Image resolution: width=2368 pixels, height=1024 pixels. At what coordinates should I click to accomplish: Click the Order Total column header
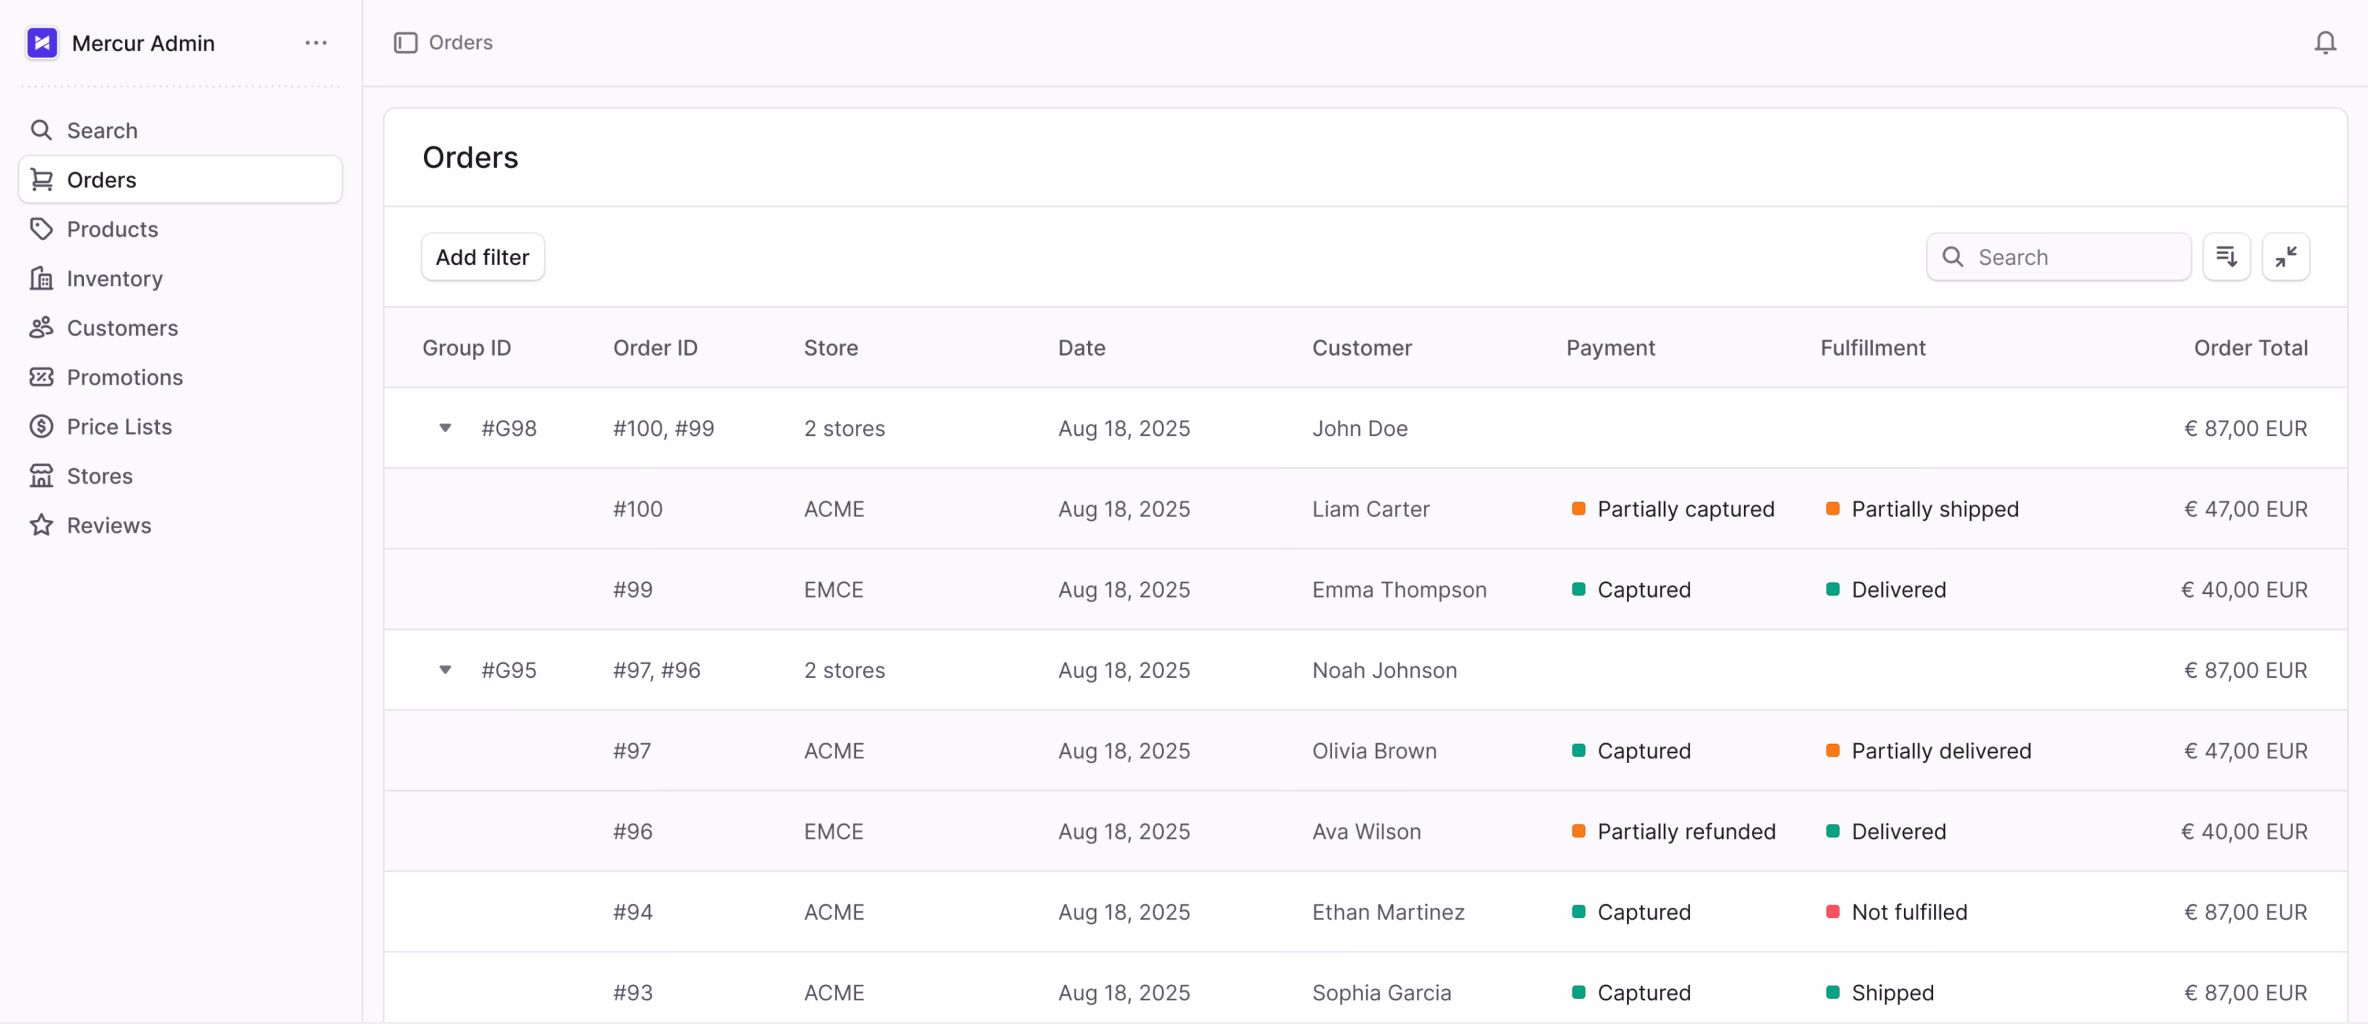2250,348
